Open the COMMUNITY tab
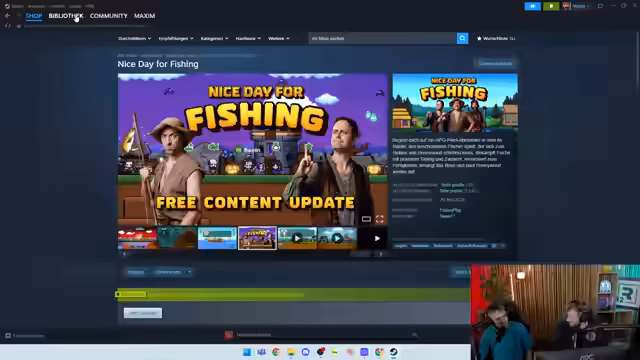 tap(109, 16)
